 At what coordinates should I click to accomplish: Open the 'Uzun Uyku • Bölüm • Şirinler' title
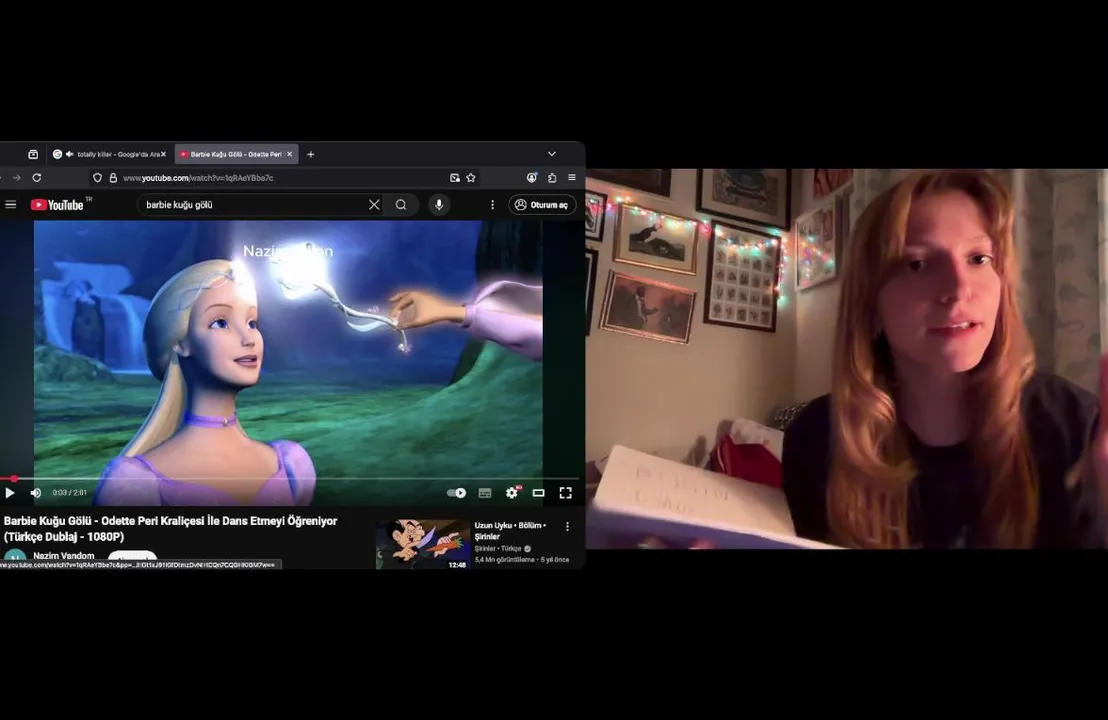510,531
